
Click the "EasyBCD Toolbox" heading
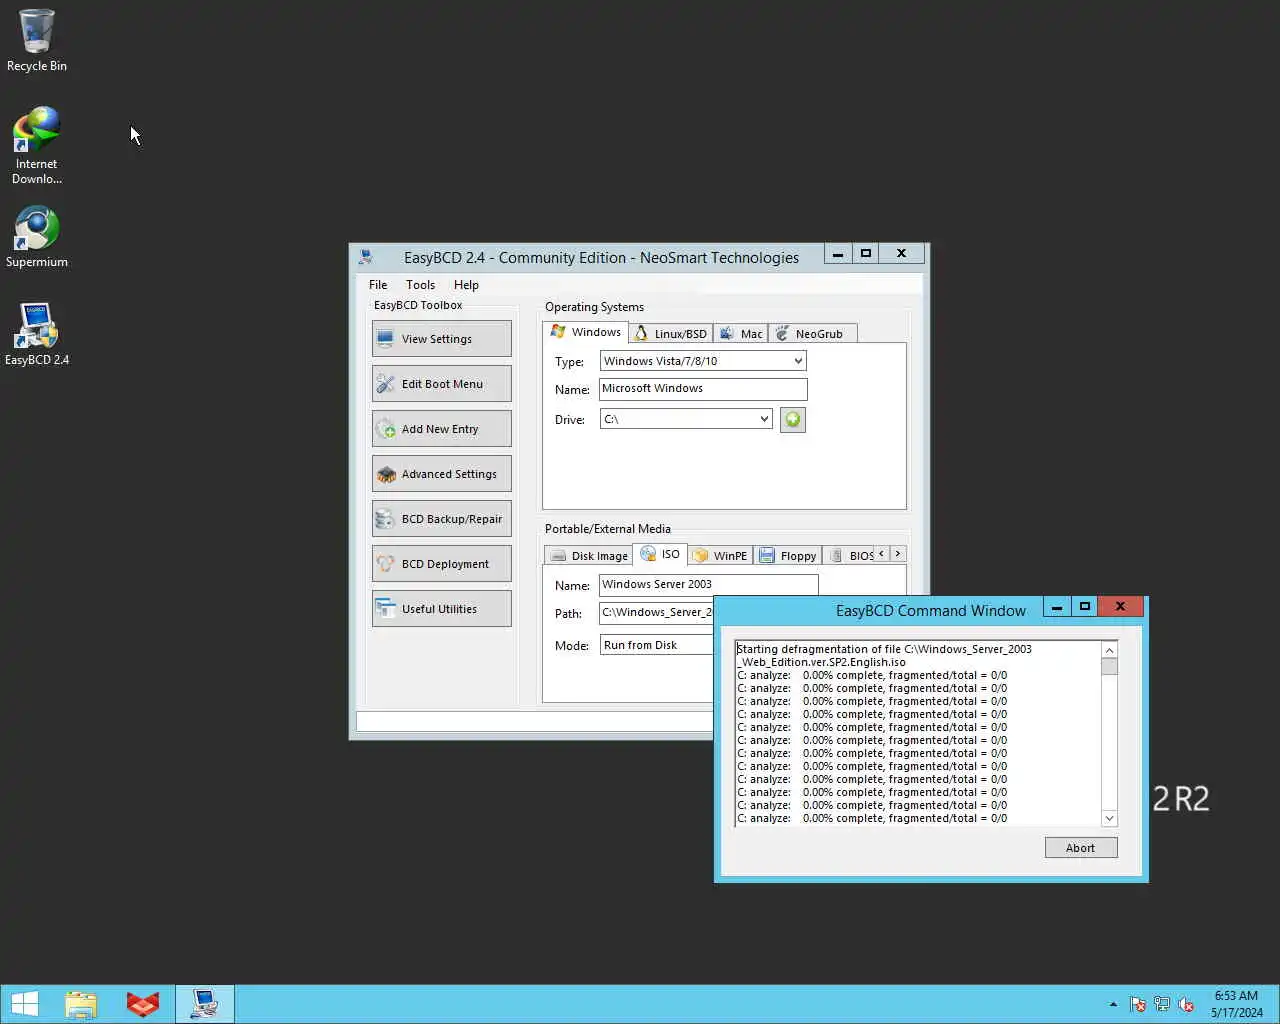point(418,305)
